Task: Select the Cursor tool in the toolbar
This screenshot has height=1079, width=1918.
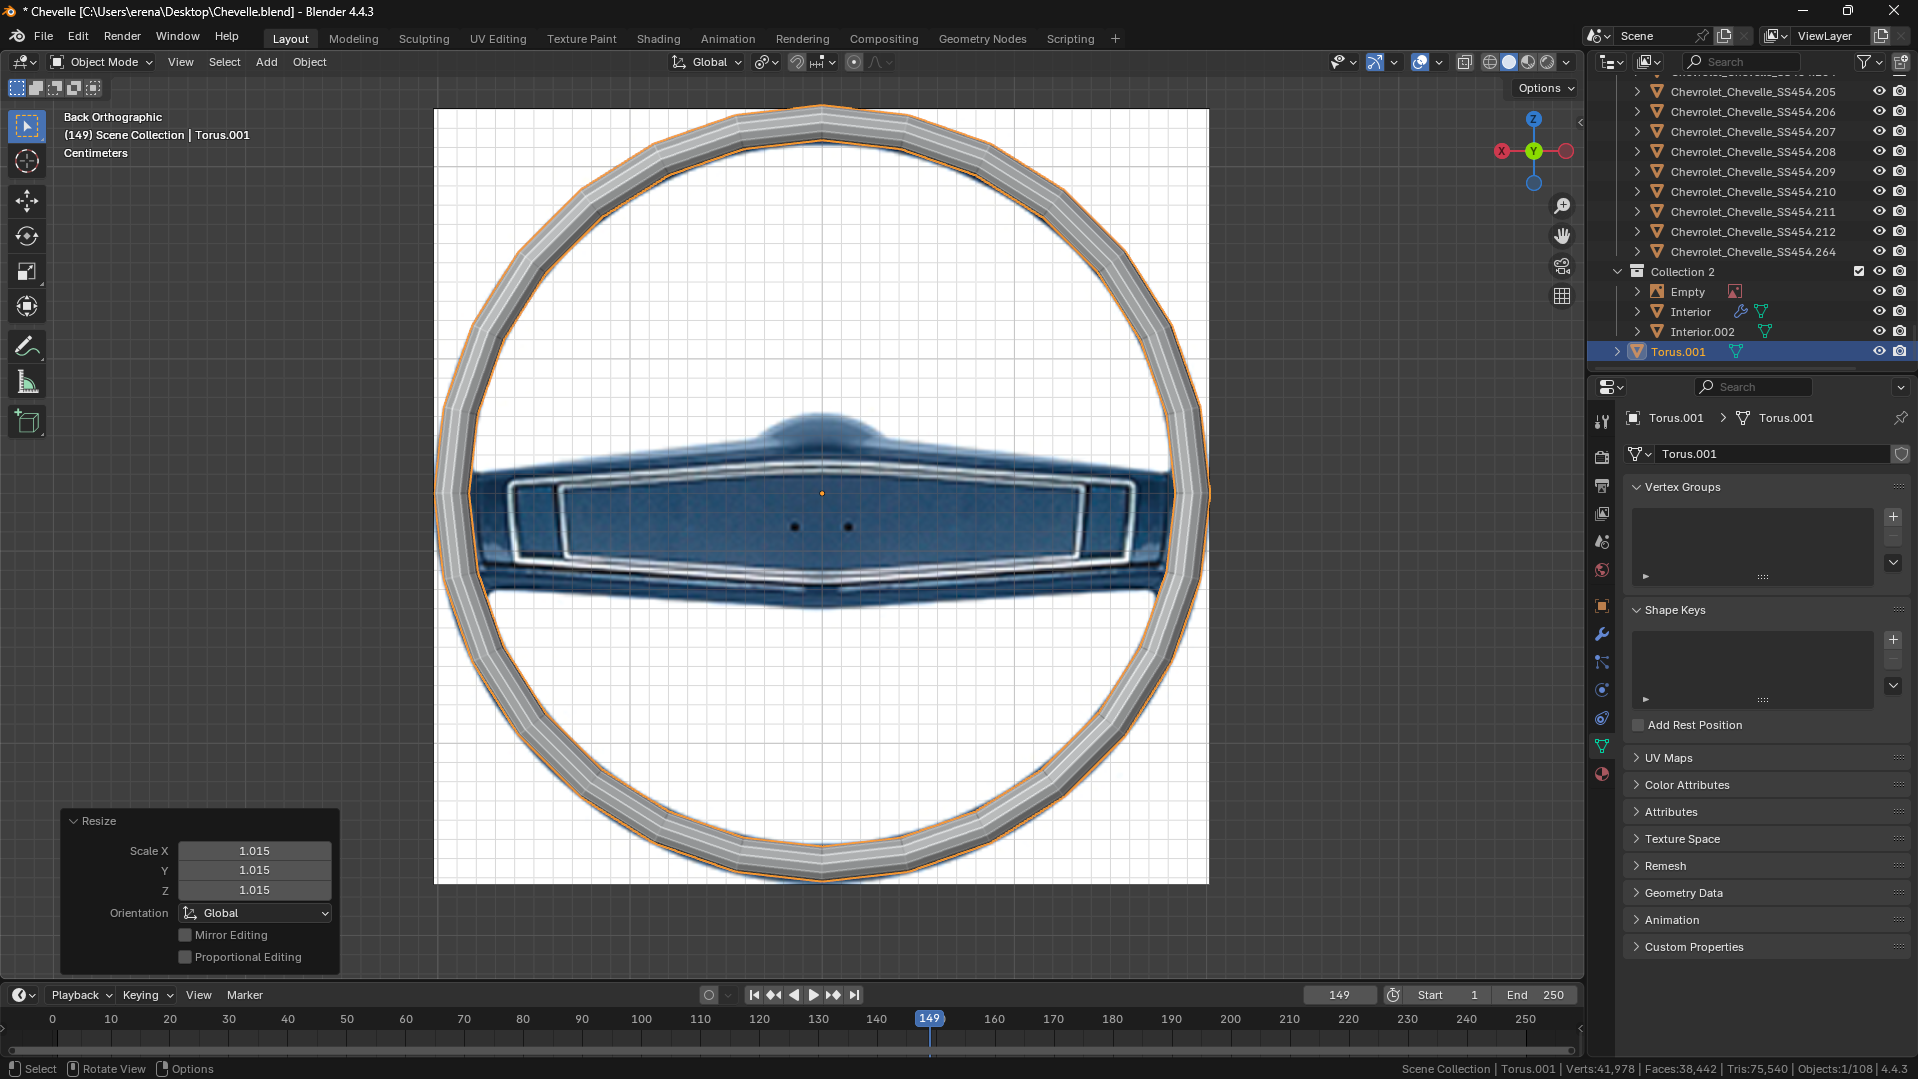Action: pyautogui.click(x=27, y=161)
